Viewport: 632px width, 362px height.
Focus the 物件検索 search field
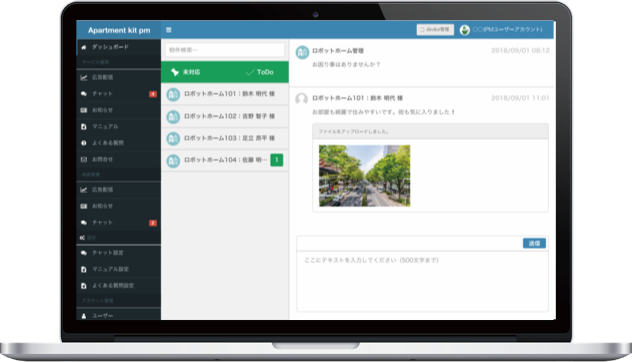click(x=225, y=50)
